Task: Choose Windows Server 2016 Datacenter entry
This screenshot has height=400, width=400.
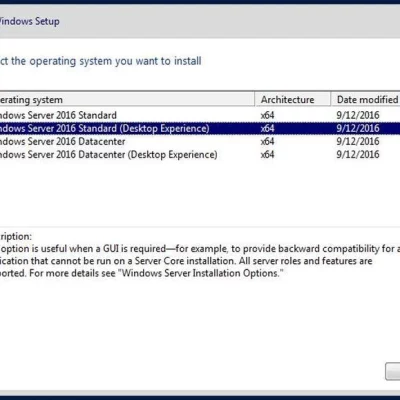Action: pyautogui.click(x=200, y=141)
